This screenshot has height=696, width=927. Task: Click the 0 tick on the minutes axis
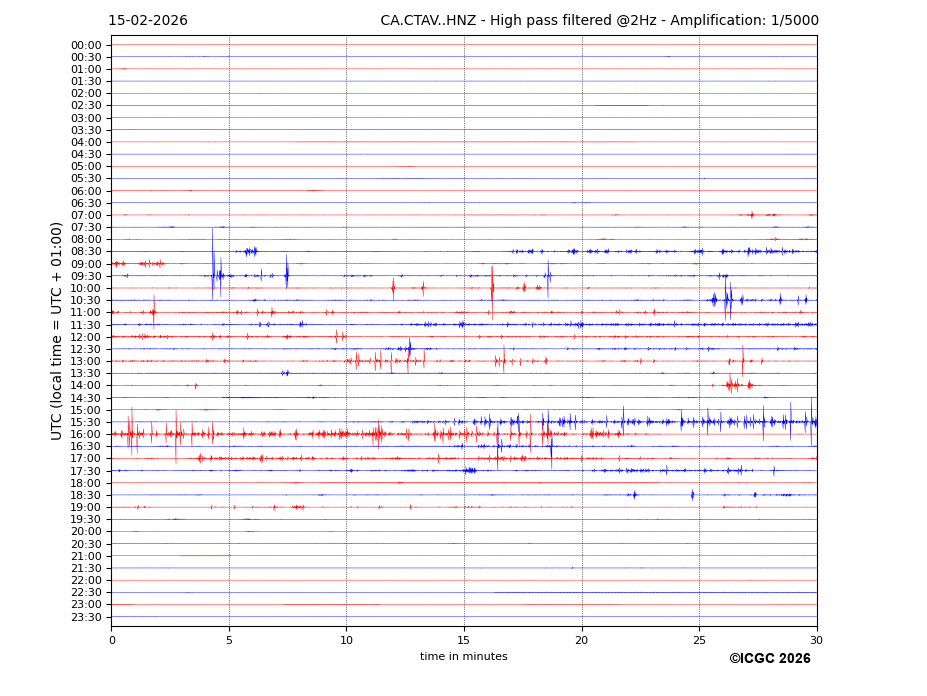point(112,640)
